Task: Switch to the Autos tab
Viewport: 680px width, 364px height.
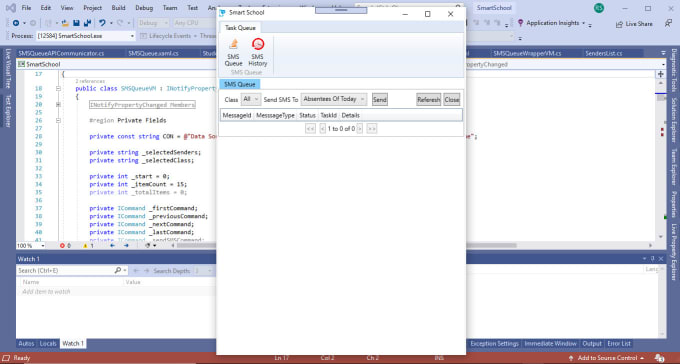Action: click(26, 344)
